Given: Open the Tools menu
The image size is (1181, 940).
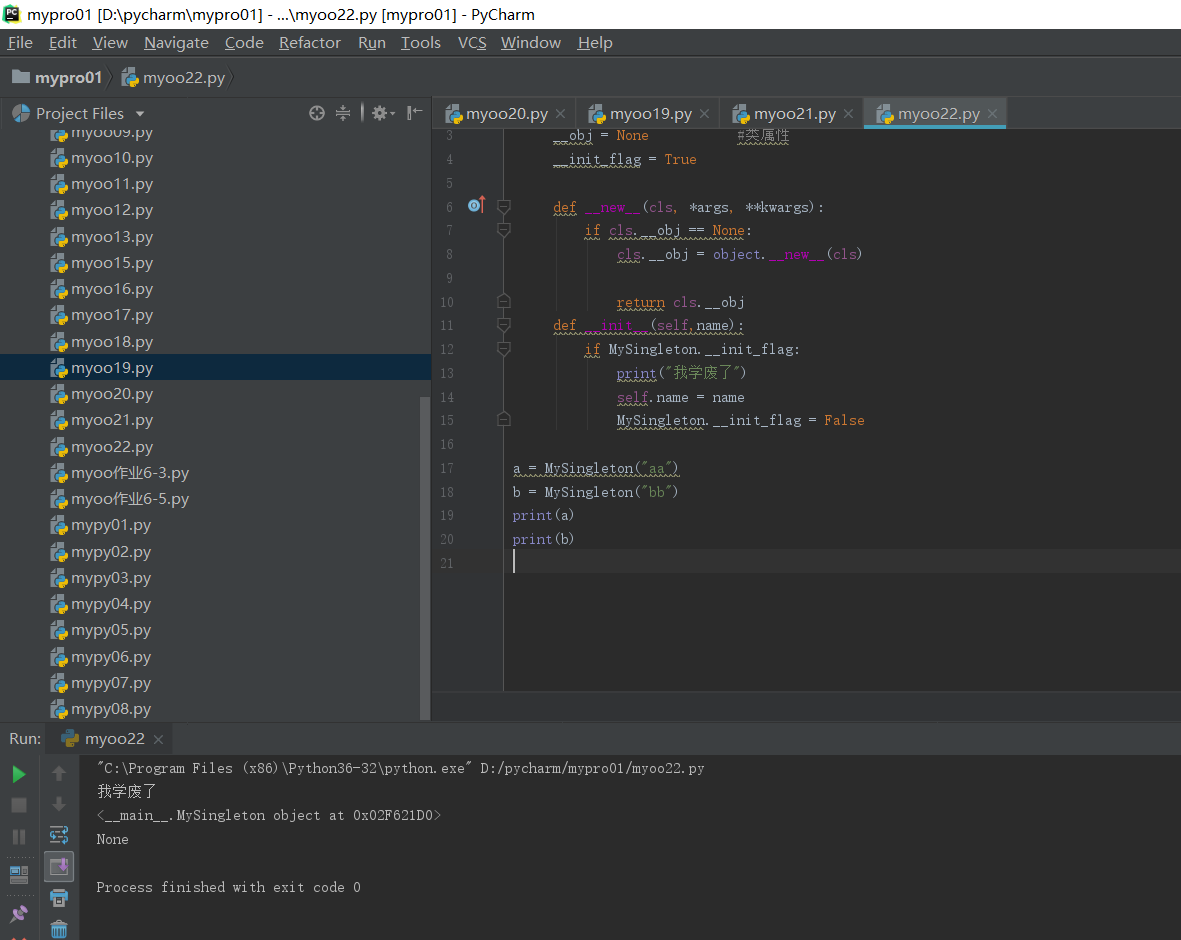Looking at the screenshot, I should point(420,43).
